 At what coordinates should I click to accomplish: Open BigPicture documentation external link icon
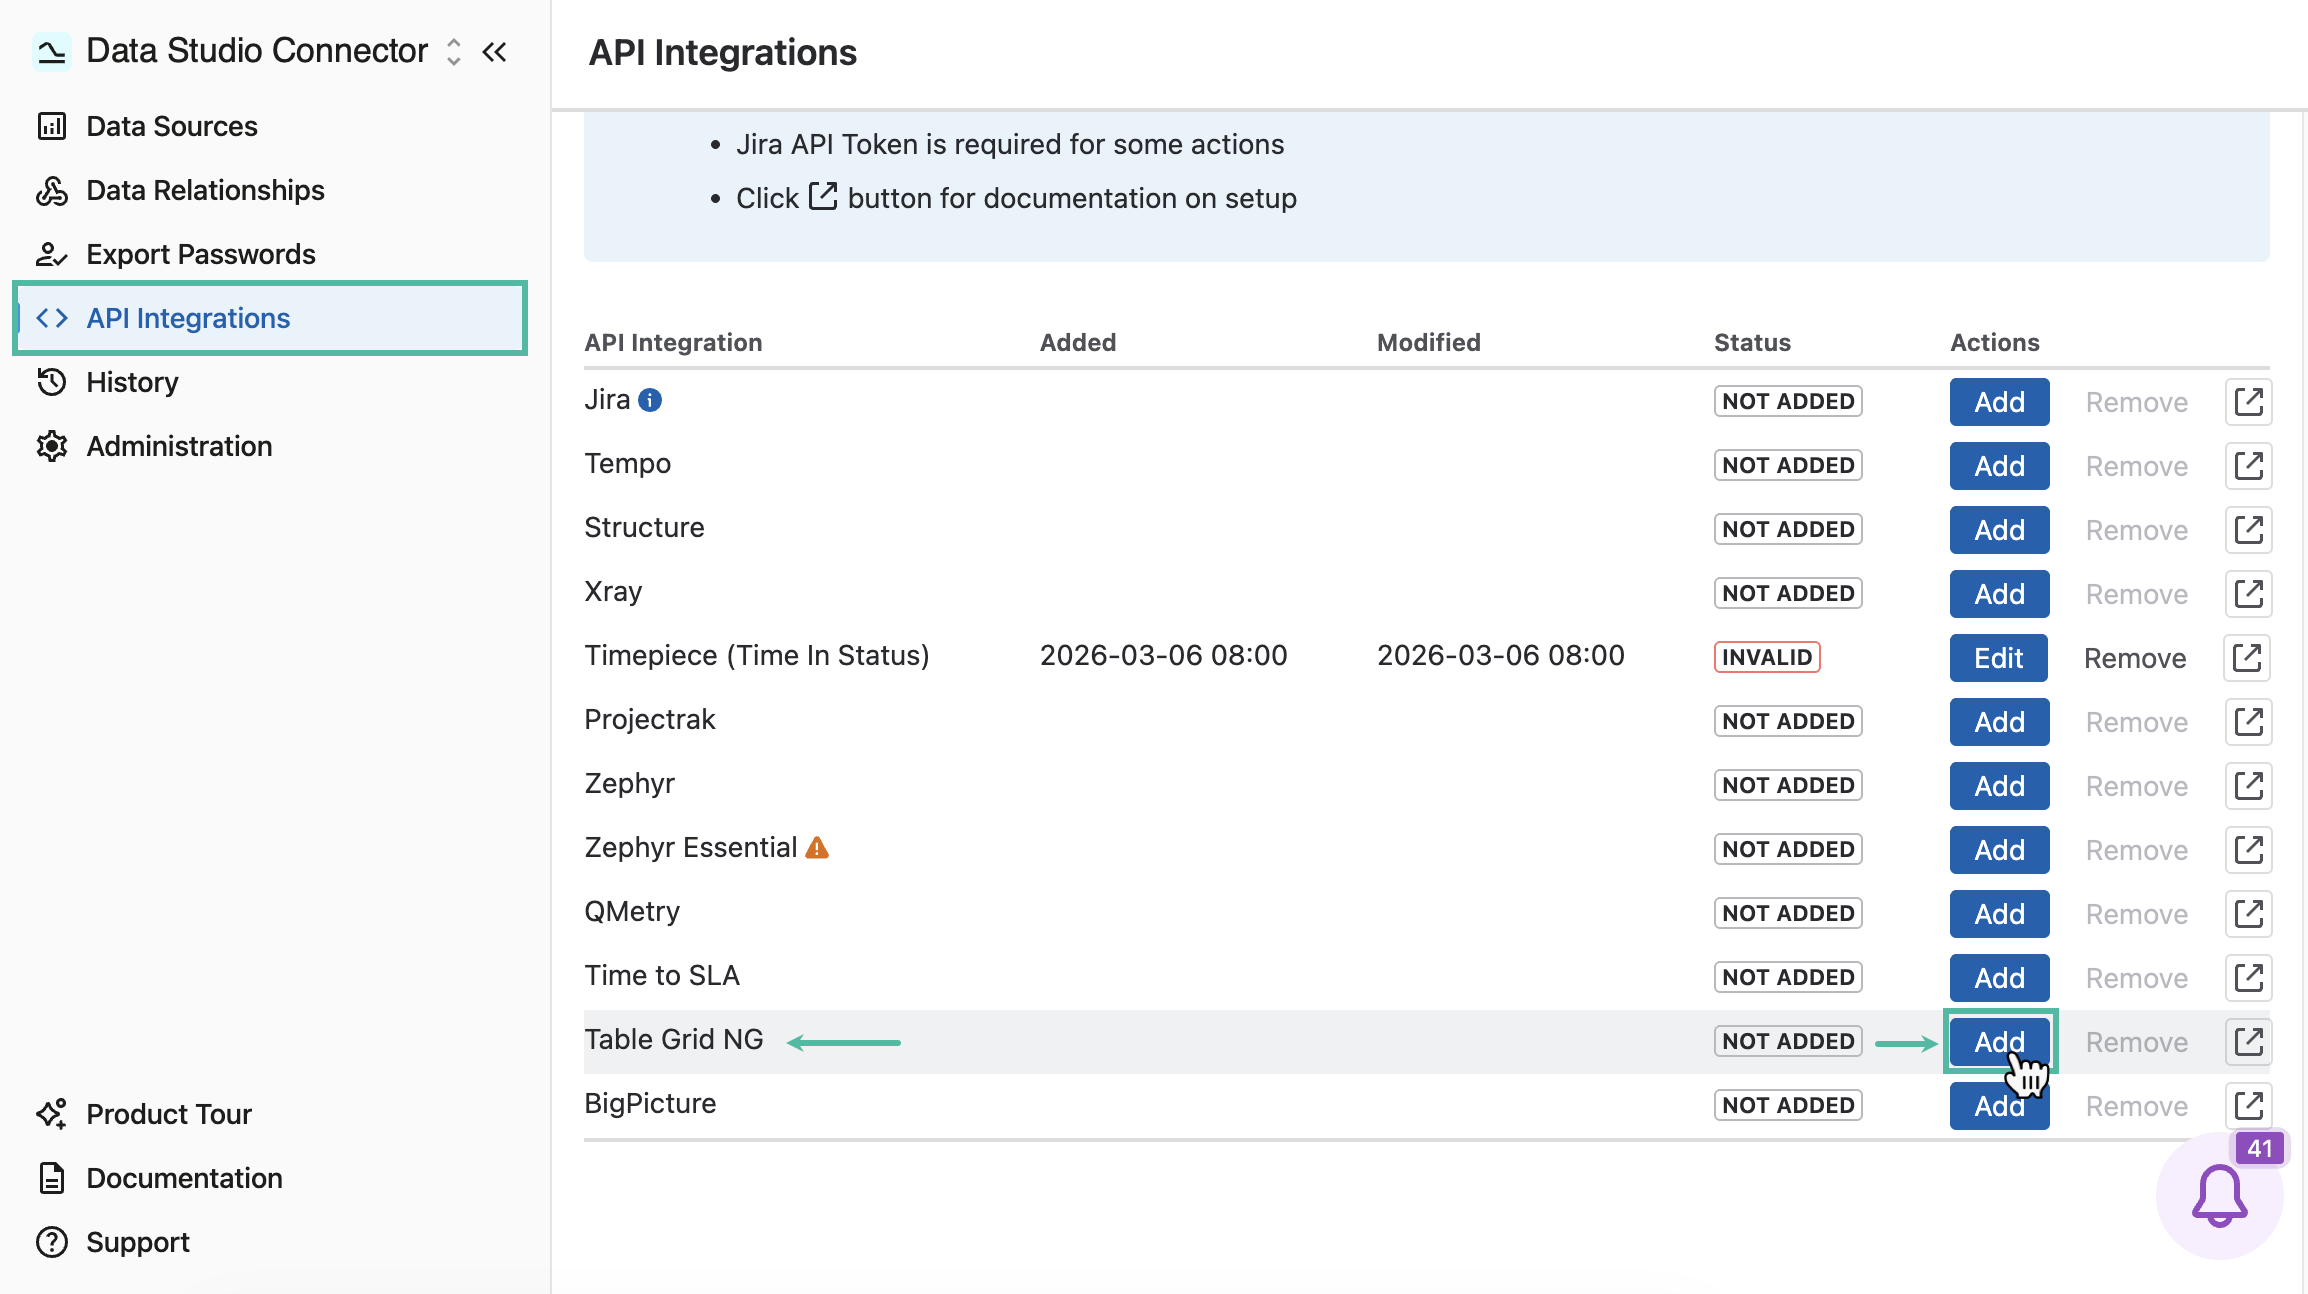coord(2248,1106)
